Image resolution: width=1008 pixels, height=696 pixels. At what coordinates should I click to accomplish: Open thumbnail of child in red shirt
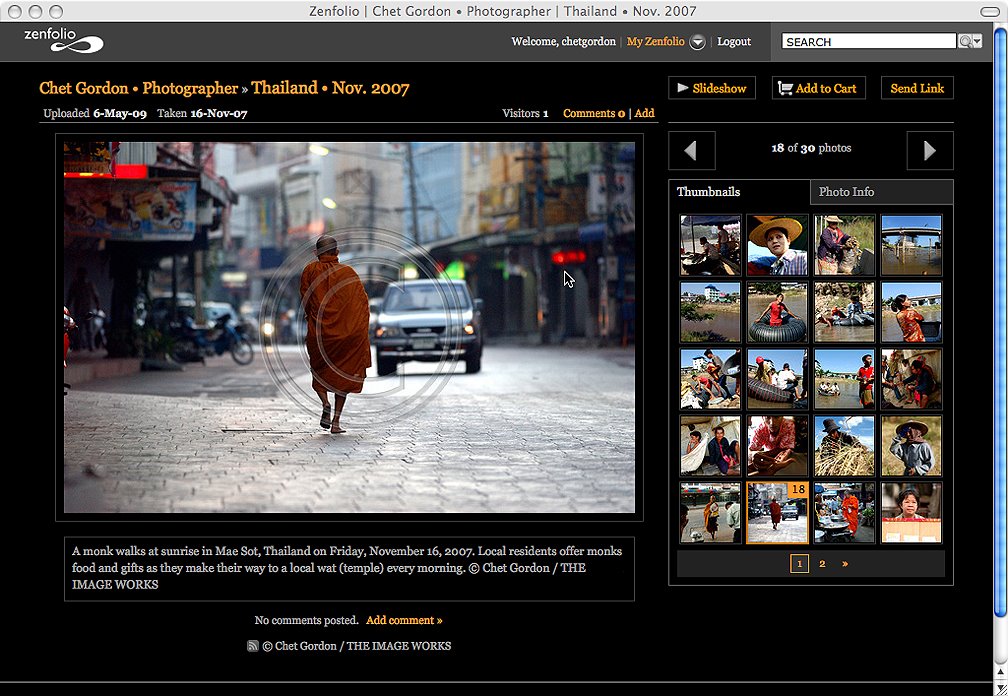coord(911,513)
